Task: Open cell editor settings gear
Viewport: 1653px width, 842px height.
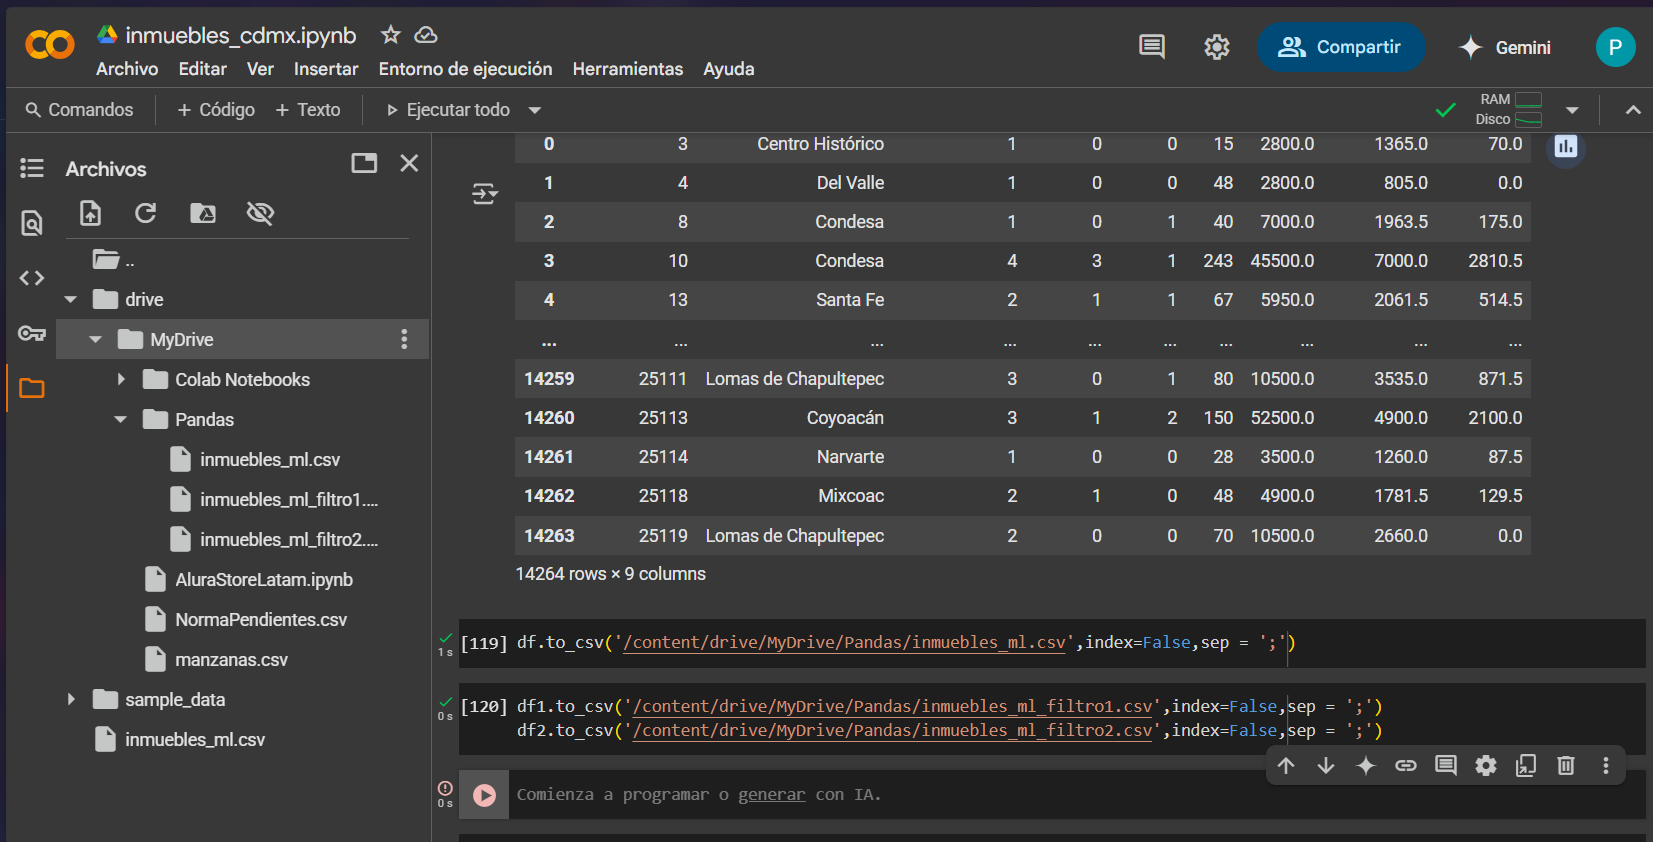Action: [x=1486, y=765]
